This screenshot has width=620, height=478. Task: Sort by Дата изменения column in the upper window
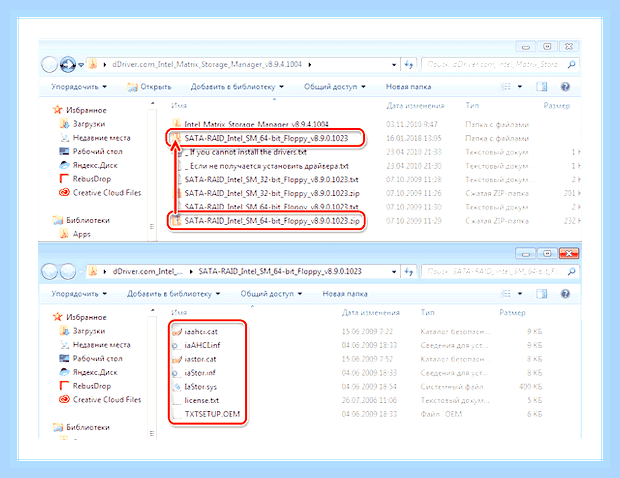415,106
